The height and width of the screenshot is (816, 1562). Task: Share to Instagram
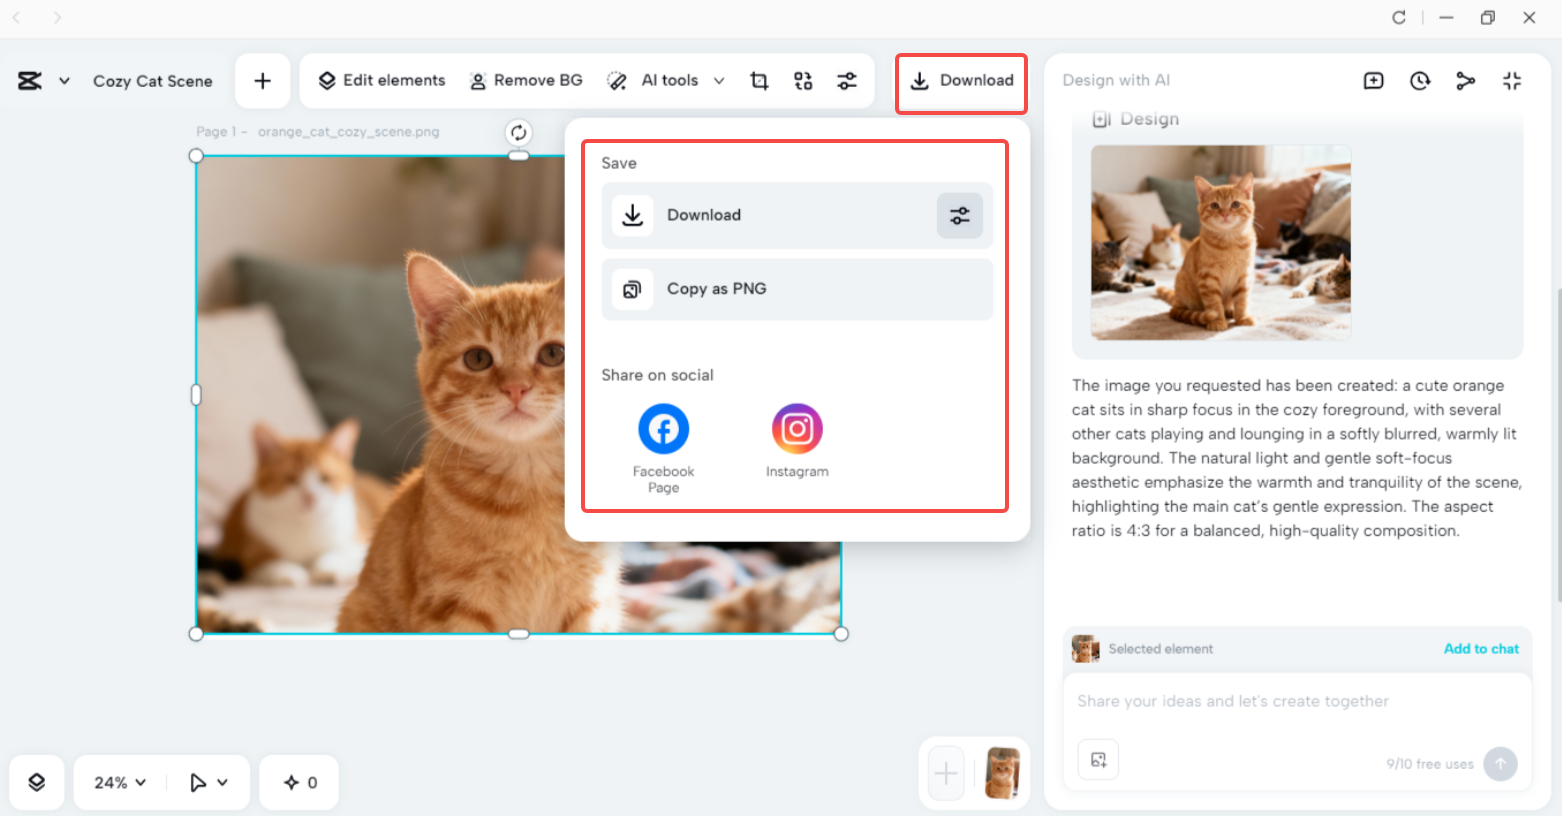pyautogui.click(x=797, y=441)
